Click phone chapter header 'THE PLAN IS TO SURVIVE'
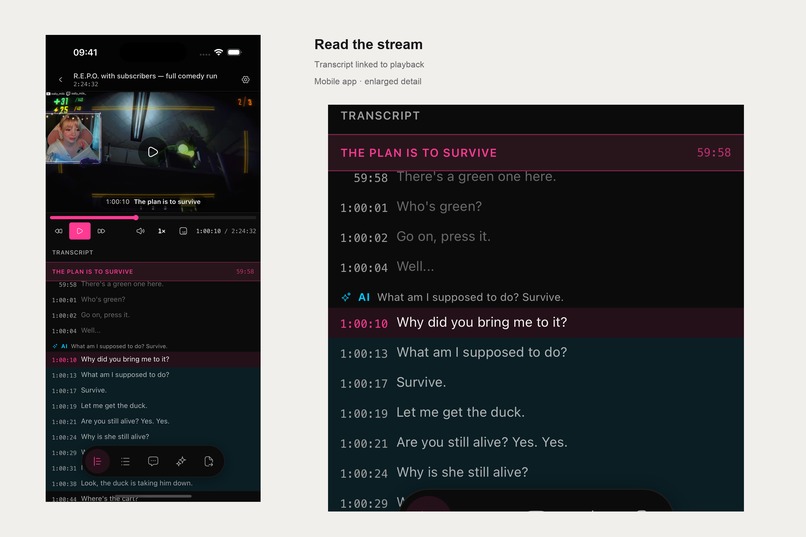The image size is (806, 537). (153, 271)
